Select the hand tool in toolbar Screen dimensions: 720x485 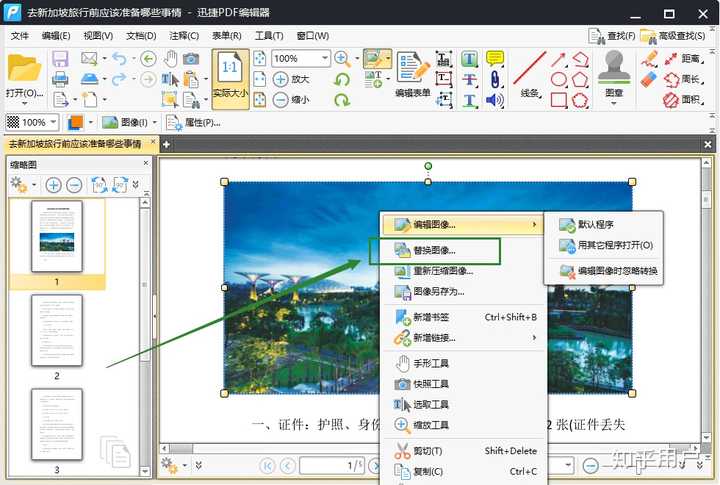point(171,58)
